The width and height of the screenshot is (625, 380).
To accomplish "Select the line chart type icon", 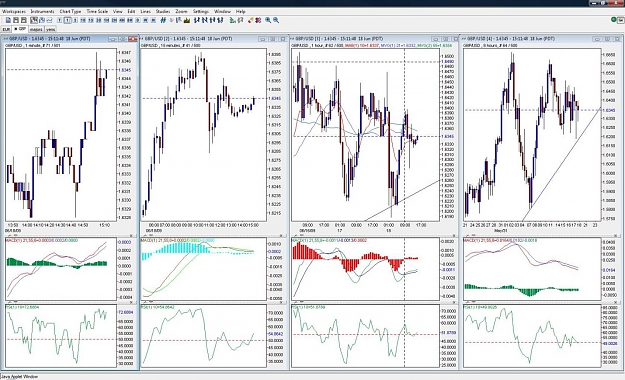I will point(49,20).
